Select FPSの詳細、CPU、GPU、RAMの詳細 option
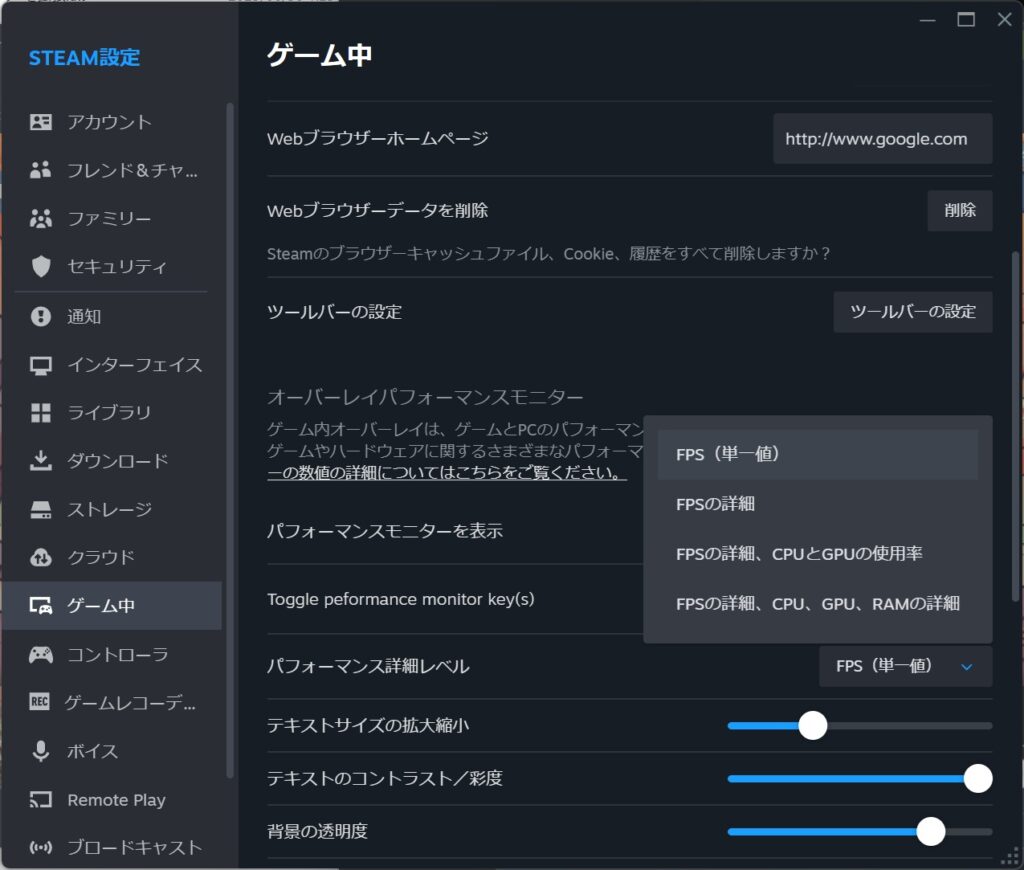Viewport: 1024px width, 870px height. click(x=818, y=604)
